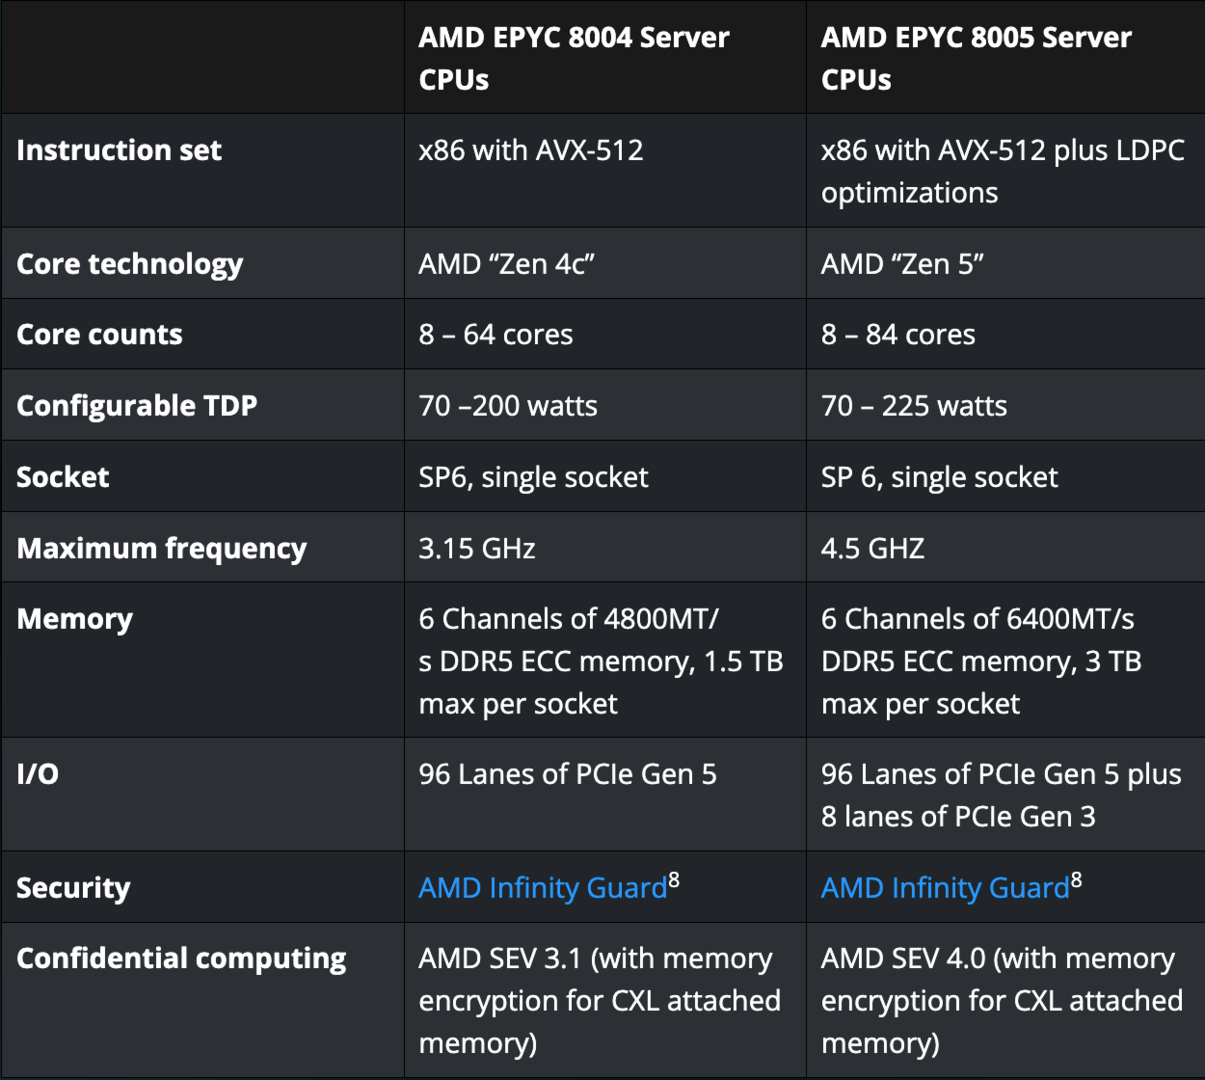The width and height of the screenshot is (1205, 1080).
Task: Click the 'Security' row label
Action: pos(74,888)
